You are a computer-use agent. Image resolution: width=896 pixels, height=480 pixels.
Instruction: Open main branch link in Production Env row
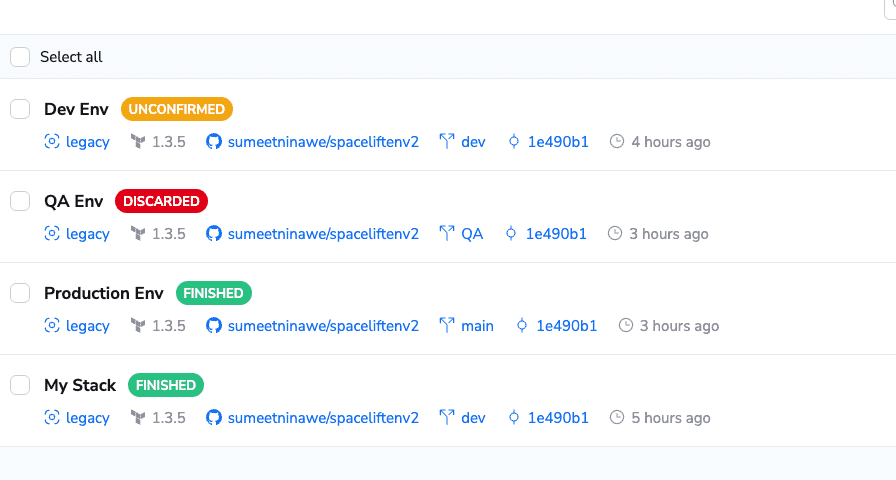click(x=477, y=326)
